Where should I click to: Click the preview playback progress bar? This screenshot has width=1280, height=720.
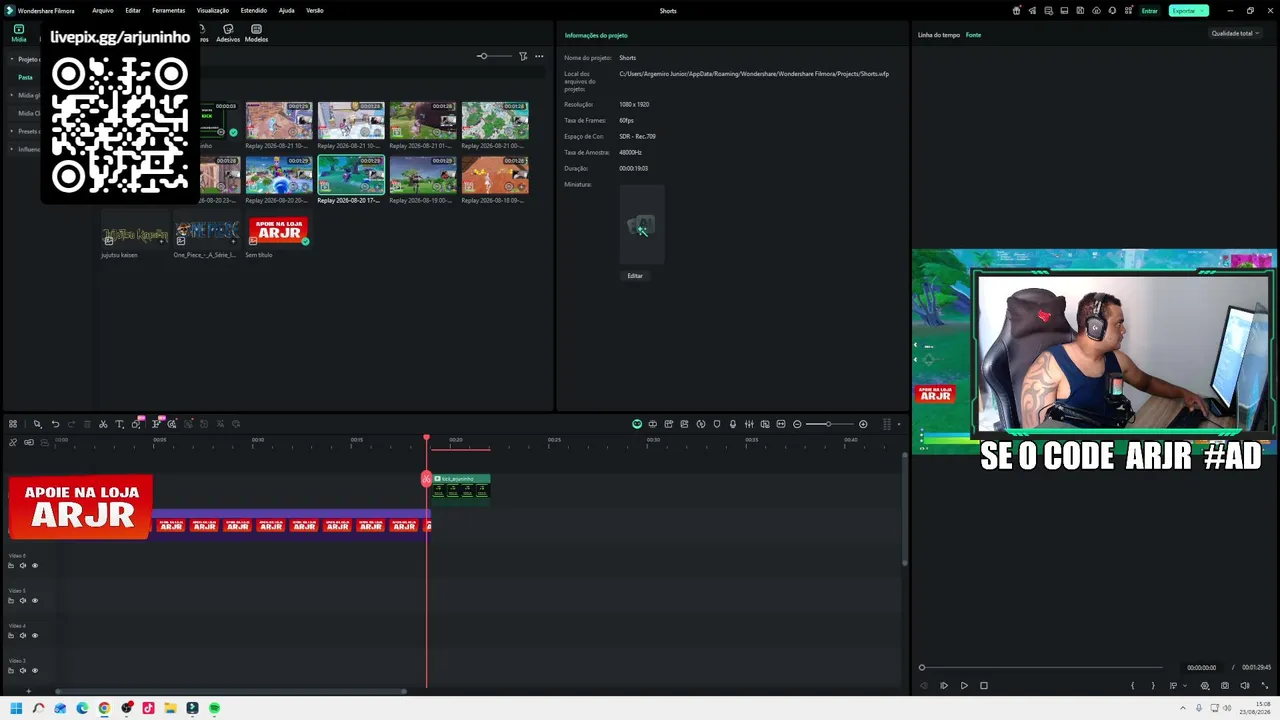pos(1041,667)
